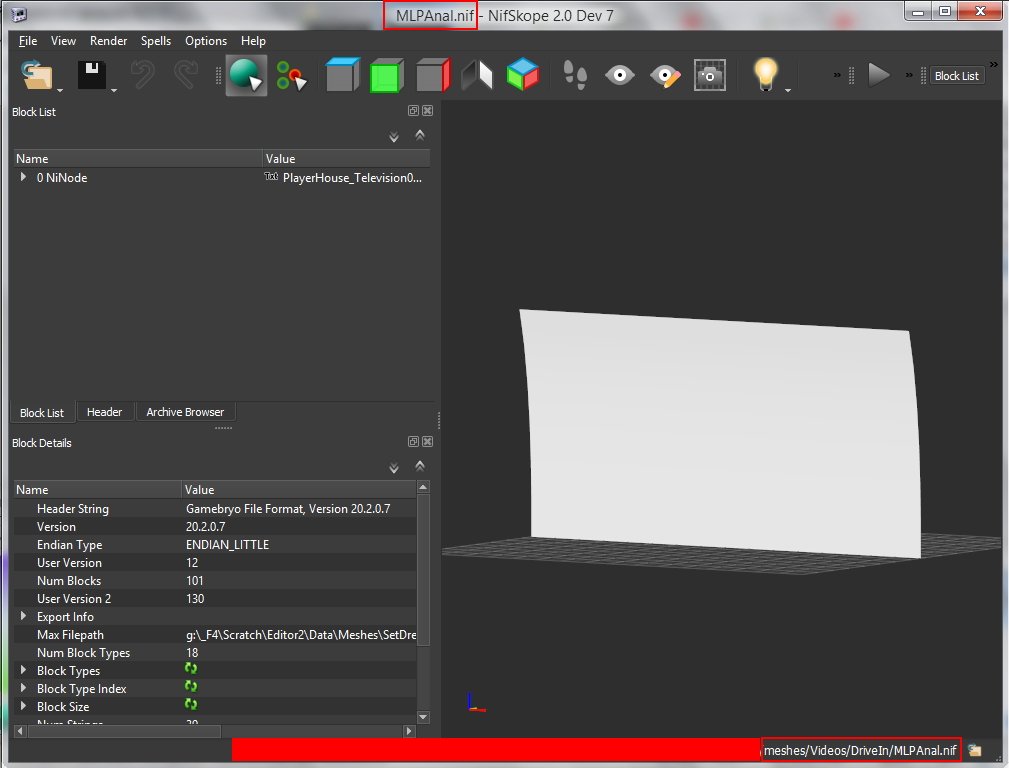This screenshot has width=1009, height=768.
Task: Open the Spells menu
Action: [x=156, y=41]
